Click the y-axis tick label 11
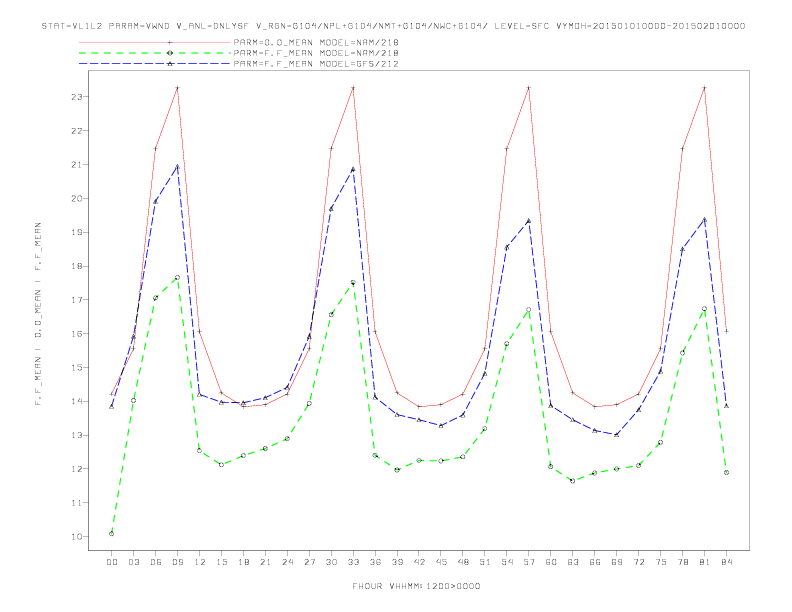 click(x=77, y=502)
